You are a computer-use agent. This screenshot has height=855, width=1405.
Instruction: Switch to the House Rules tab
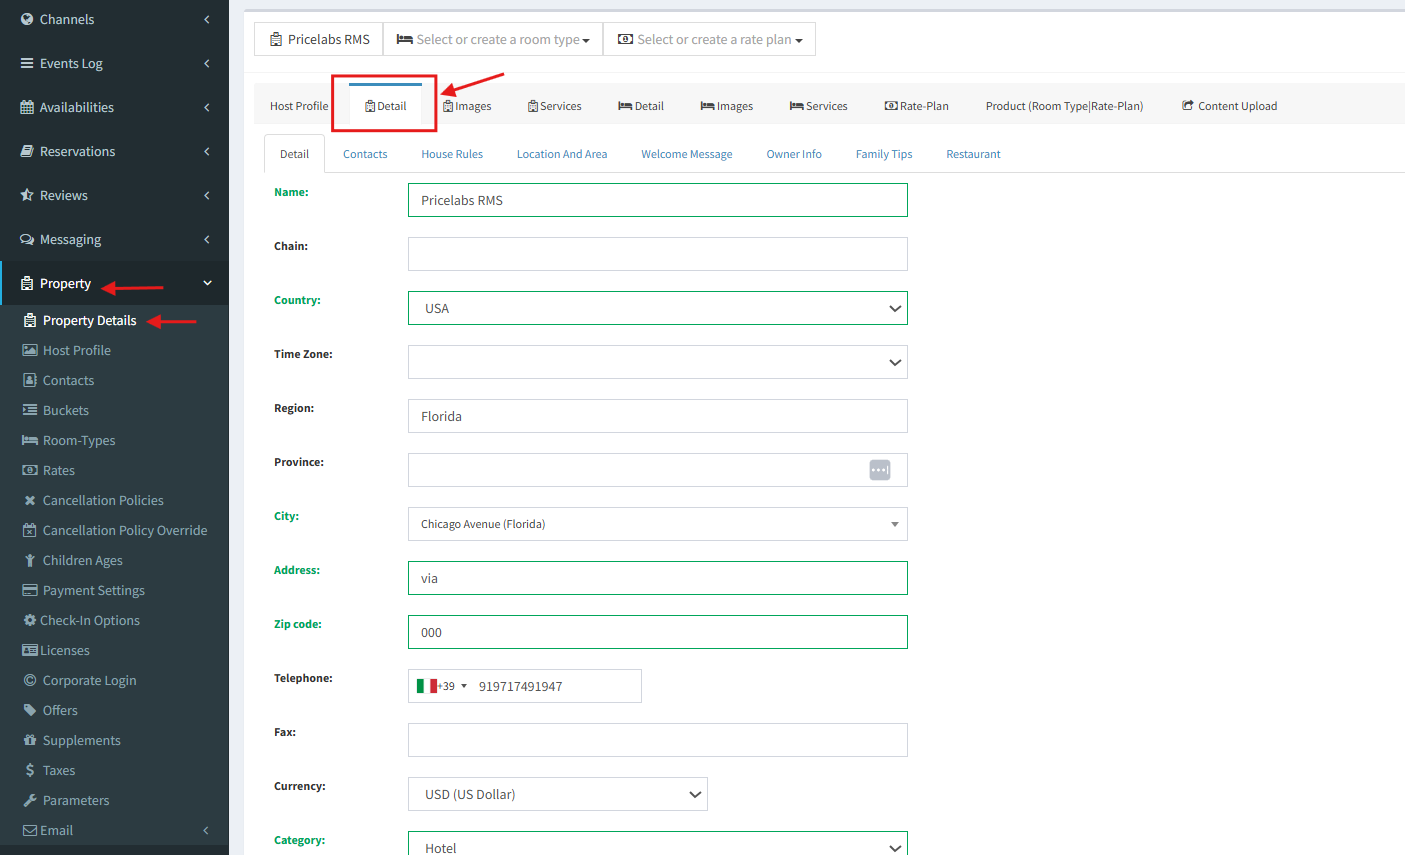pos(451,154)
